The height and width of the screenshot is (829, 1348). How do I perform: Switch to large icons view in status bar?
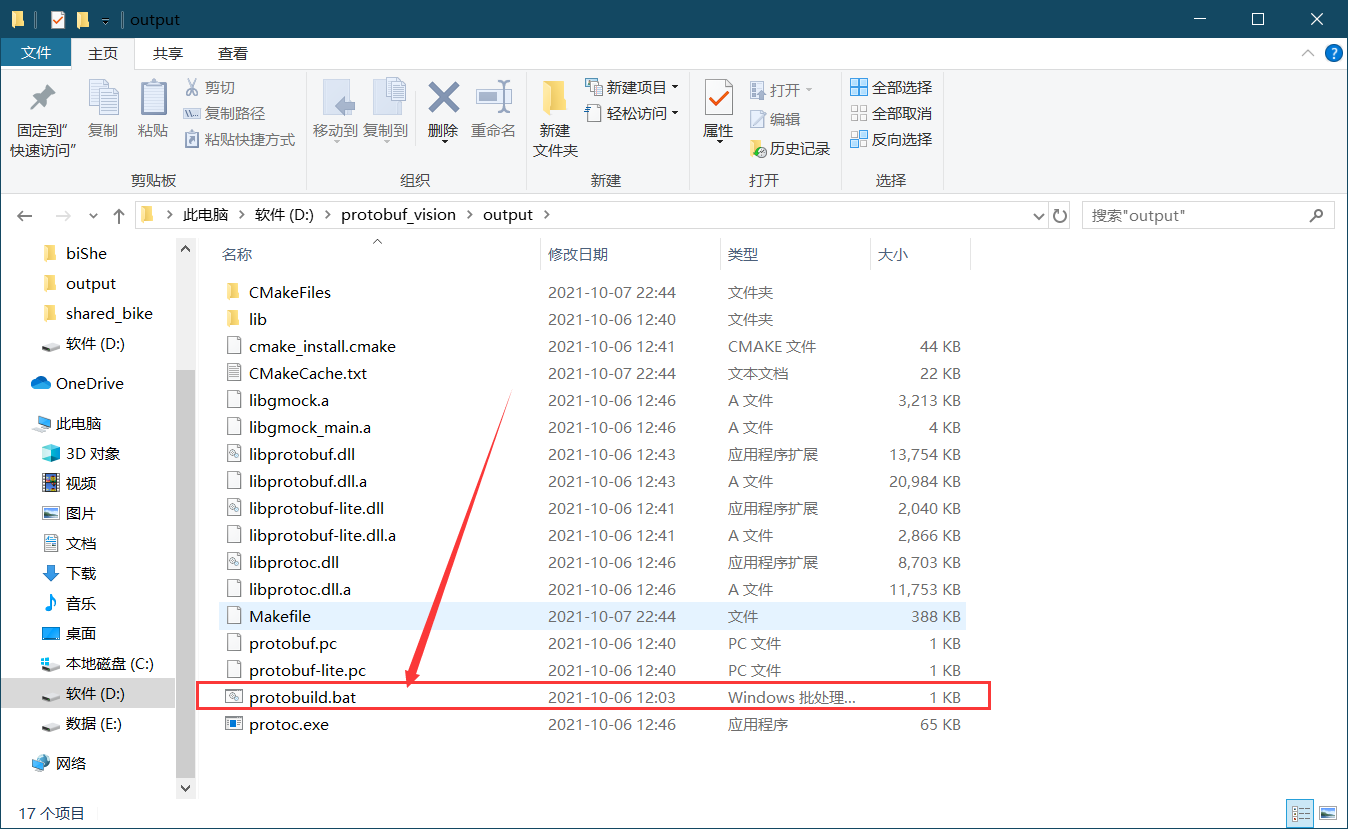point(1329,813)
